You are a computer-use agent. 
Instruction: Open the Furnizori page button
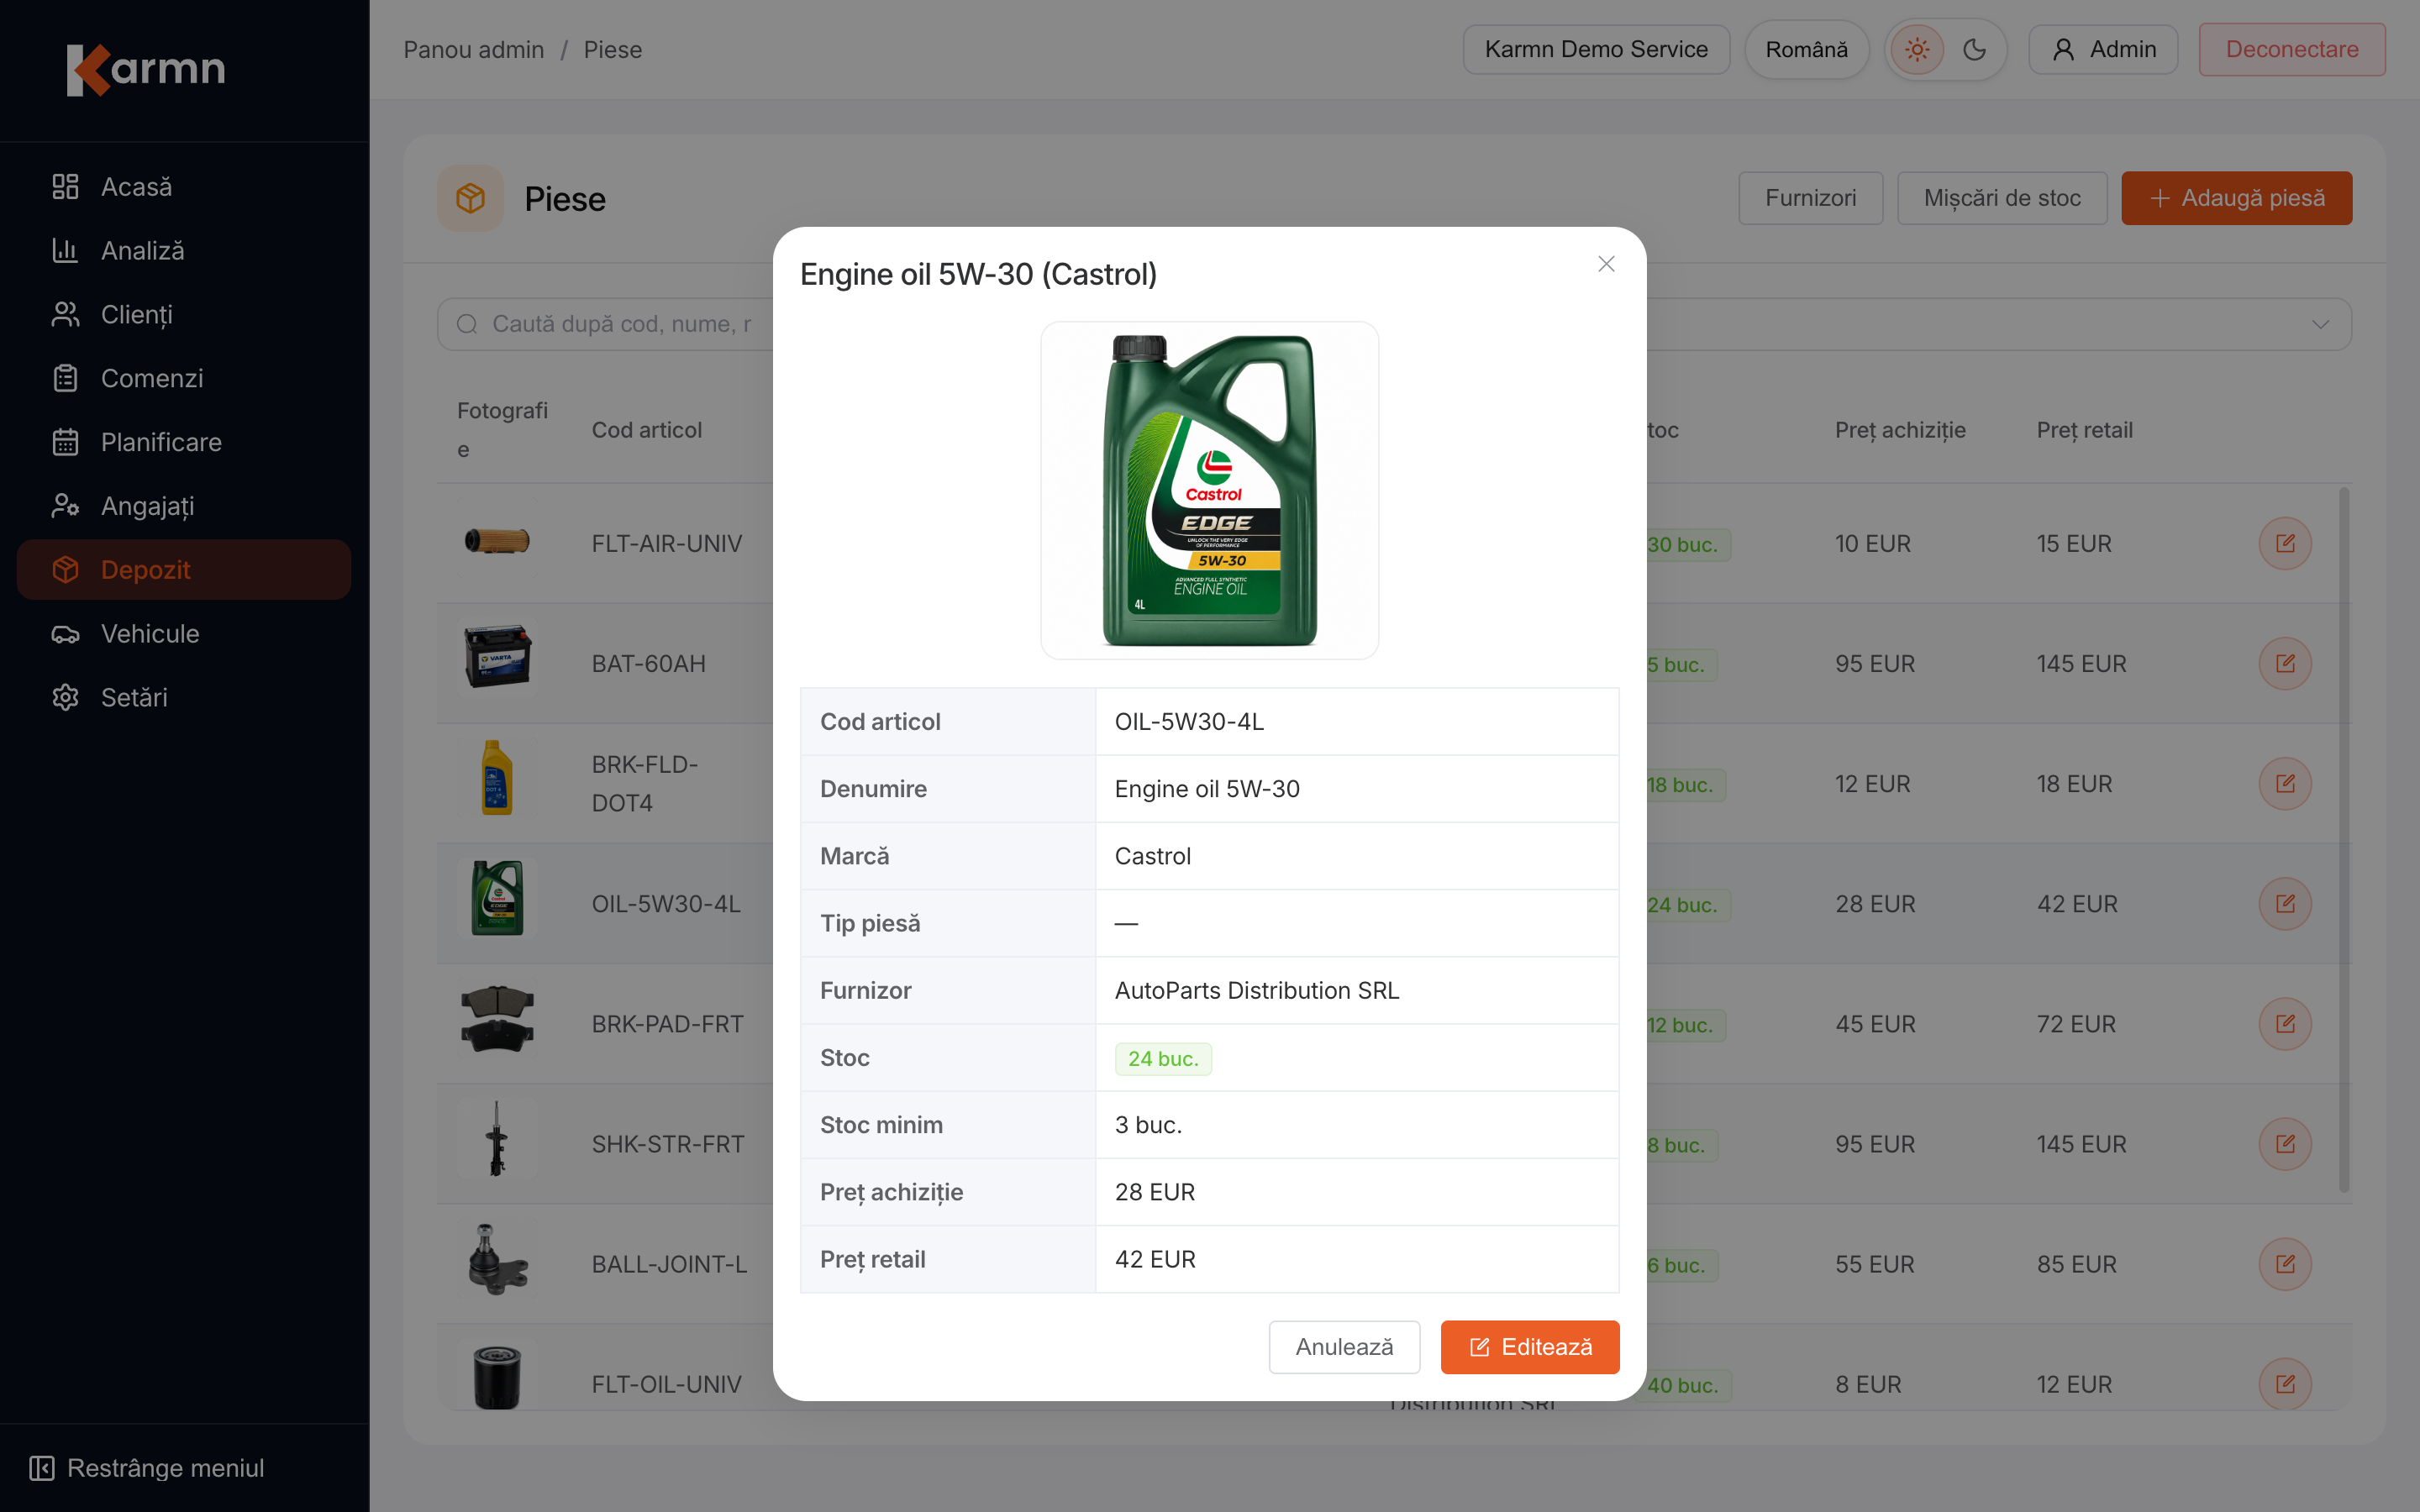(1810, 198)
